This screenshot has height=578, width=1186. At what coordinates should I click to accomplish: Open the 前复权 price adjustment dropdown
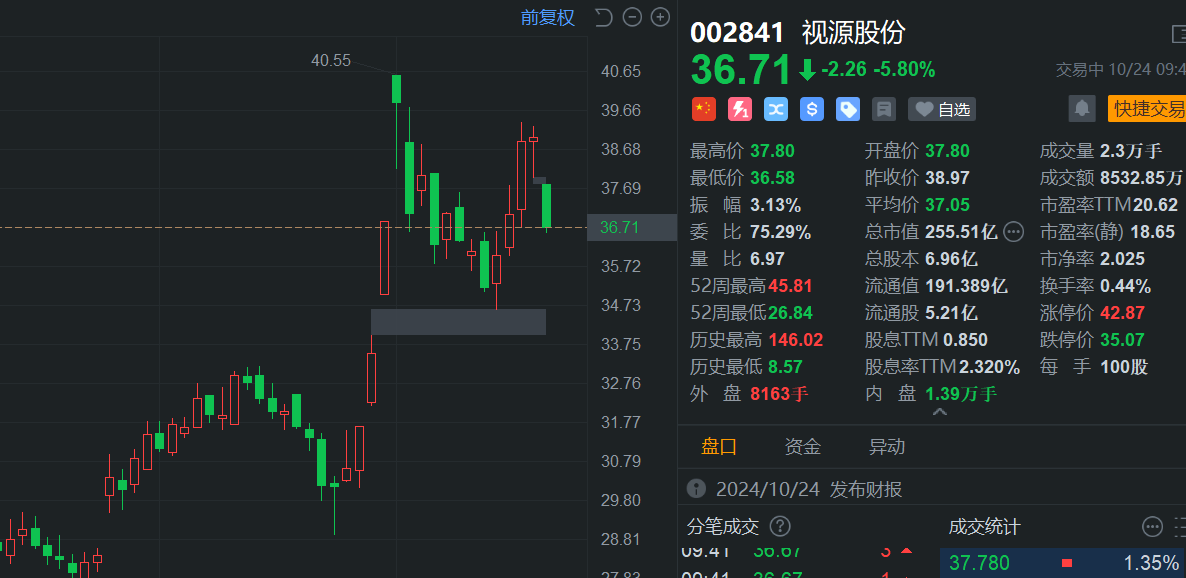[547, 17]
